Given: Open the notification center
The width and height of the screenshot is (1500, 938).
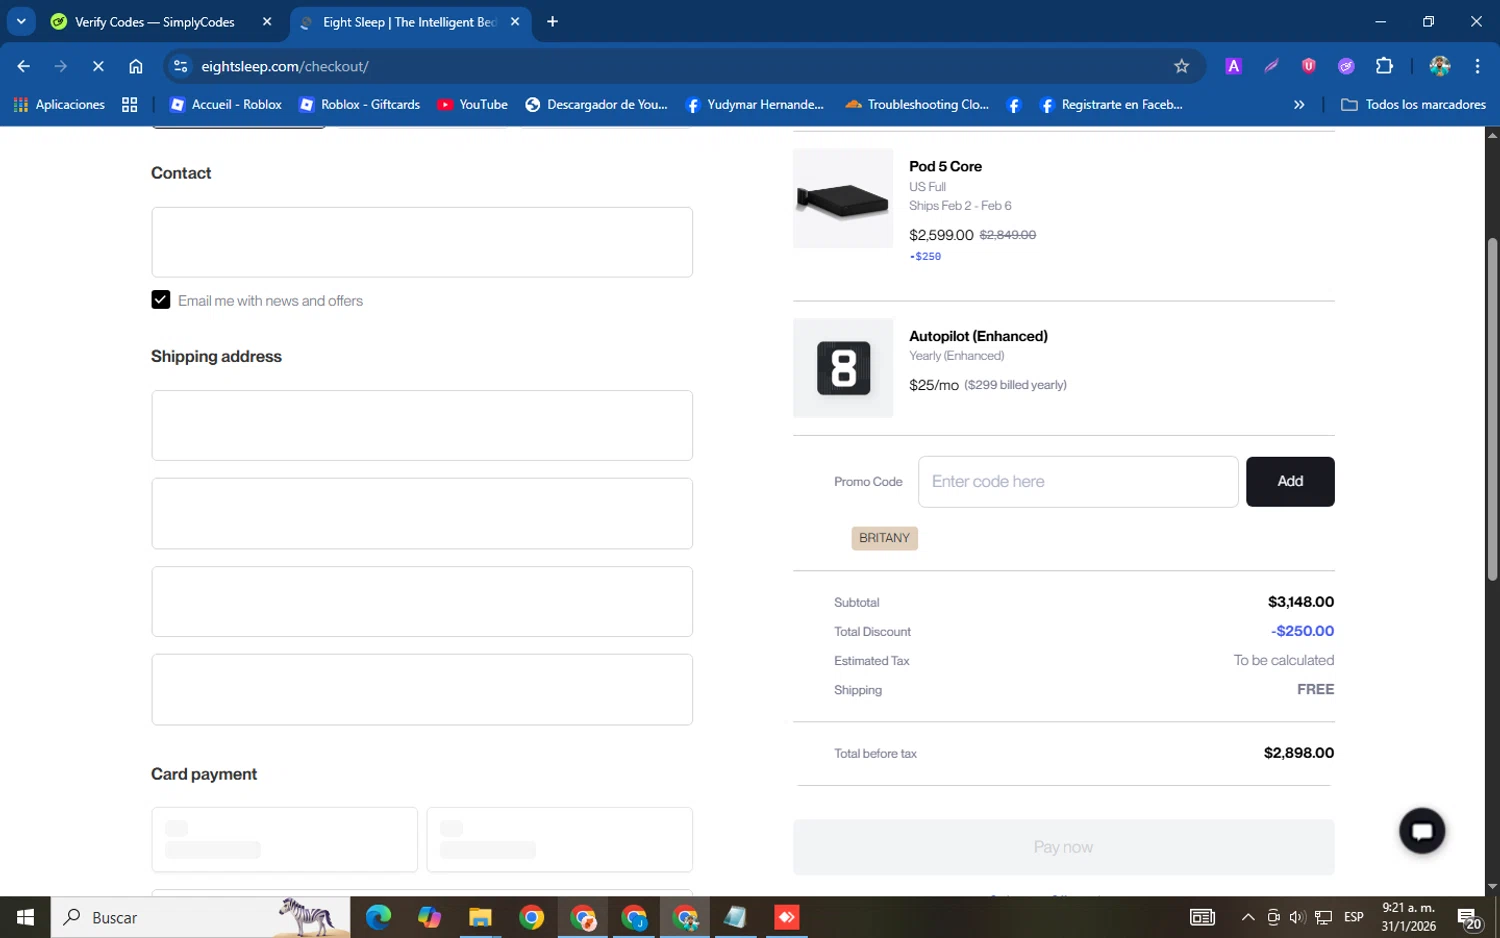Looking at the screenshot, I should pos(1470,917).
